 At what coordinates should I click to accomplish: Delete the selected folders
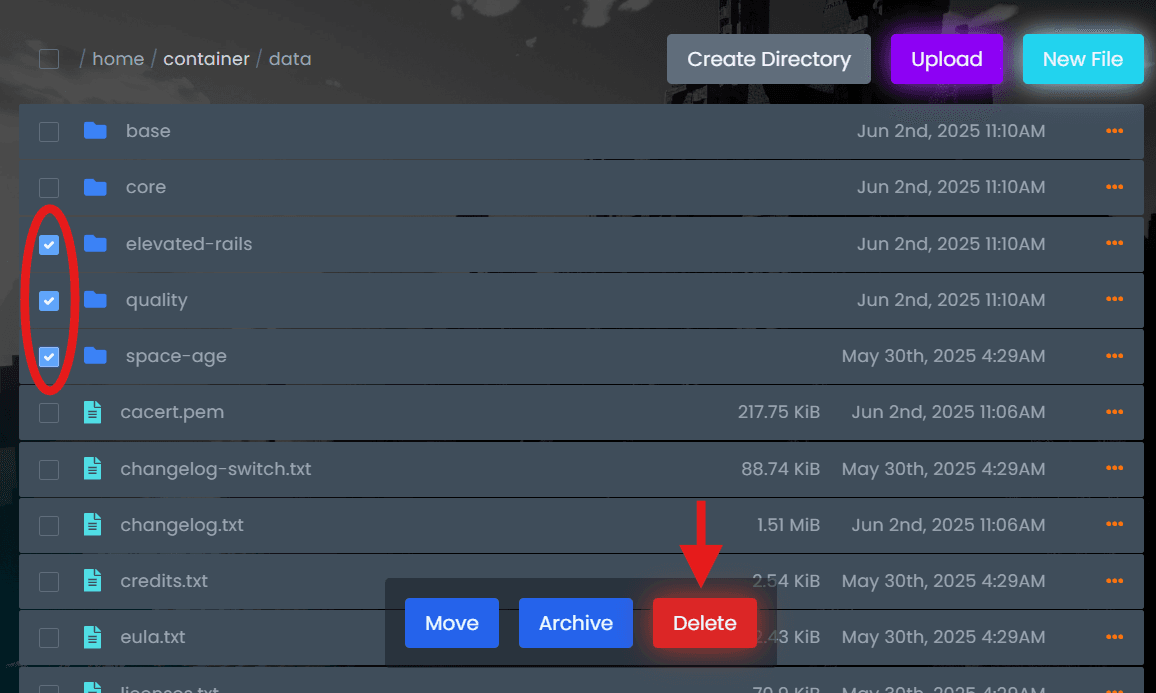pyautogui.click(x=705, y=623)
